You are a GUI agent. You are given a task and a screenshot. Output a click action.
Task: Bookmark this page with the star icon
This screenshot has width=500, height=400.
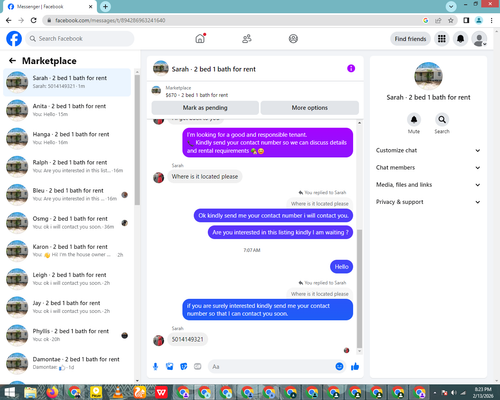tap(451, 20)
